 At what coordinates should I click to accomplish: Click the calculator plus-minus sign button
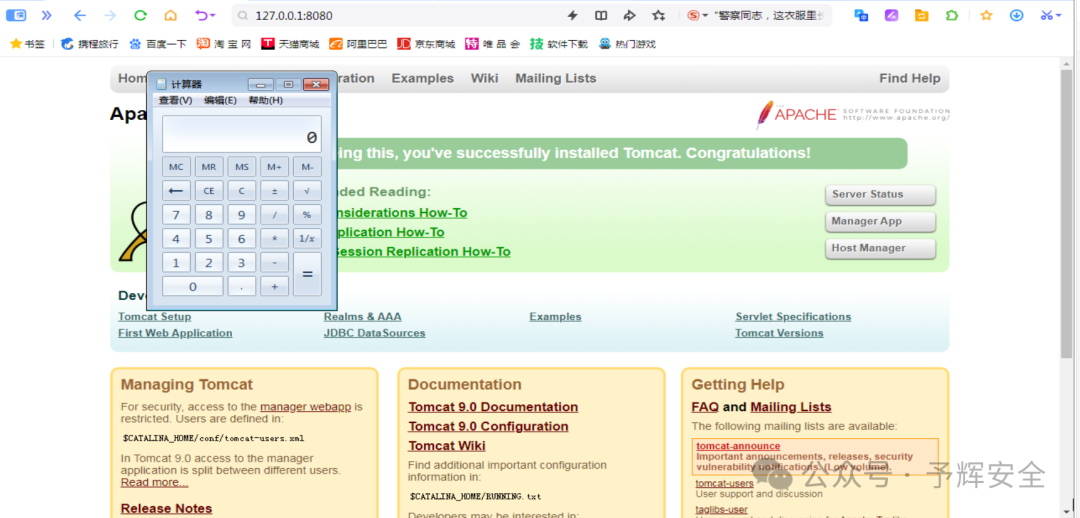274,191
